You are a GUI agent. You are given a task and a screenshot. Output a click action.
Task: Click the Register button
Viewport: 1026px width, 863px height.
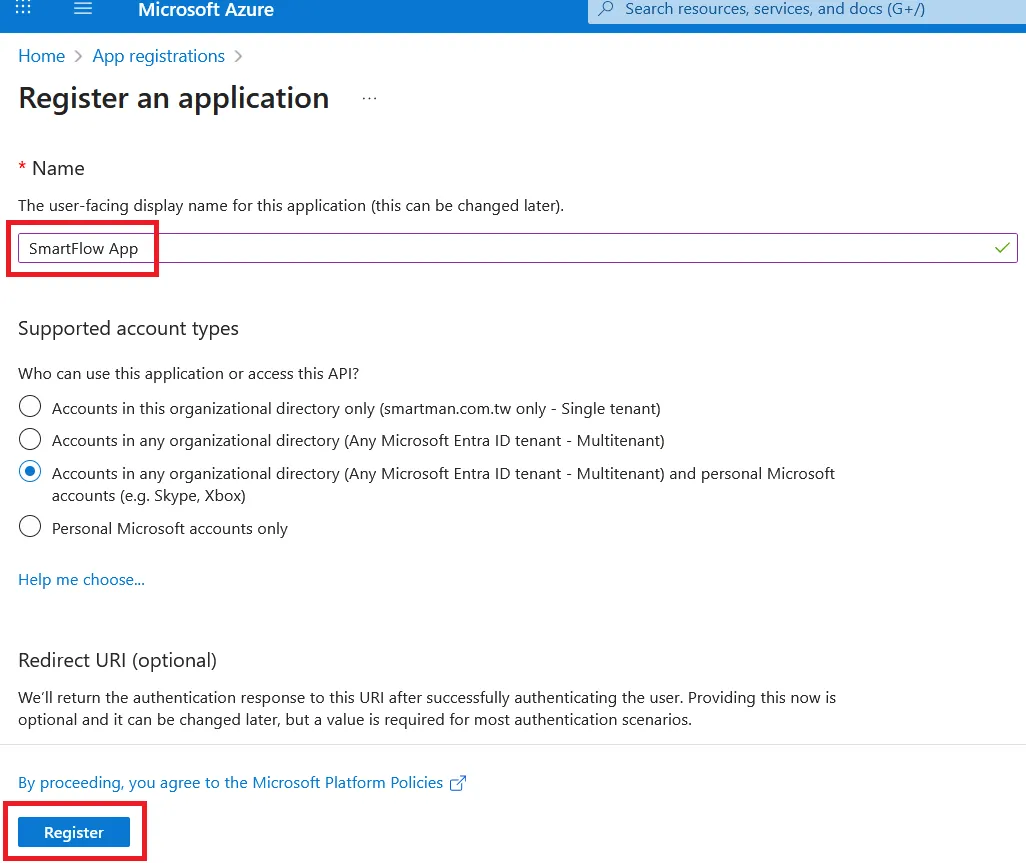74,832
